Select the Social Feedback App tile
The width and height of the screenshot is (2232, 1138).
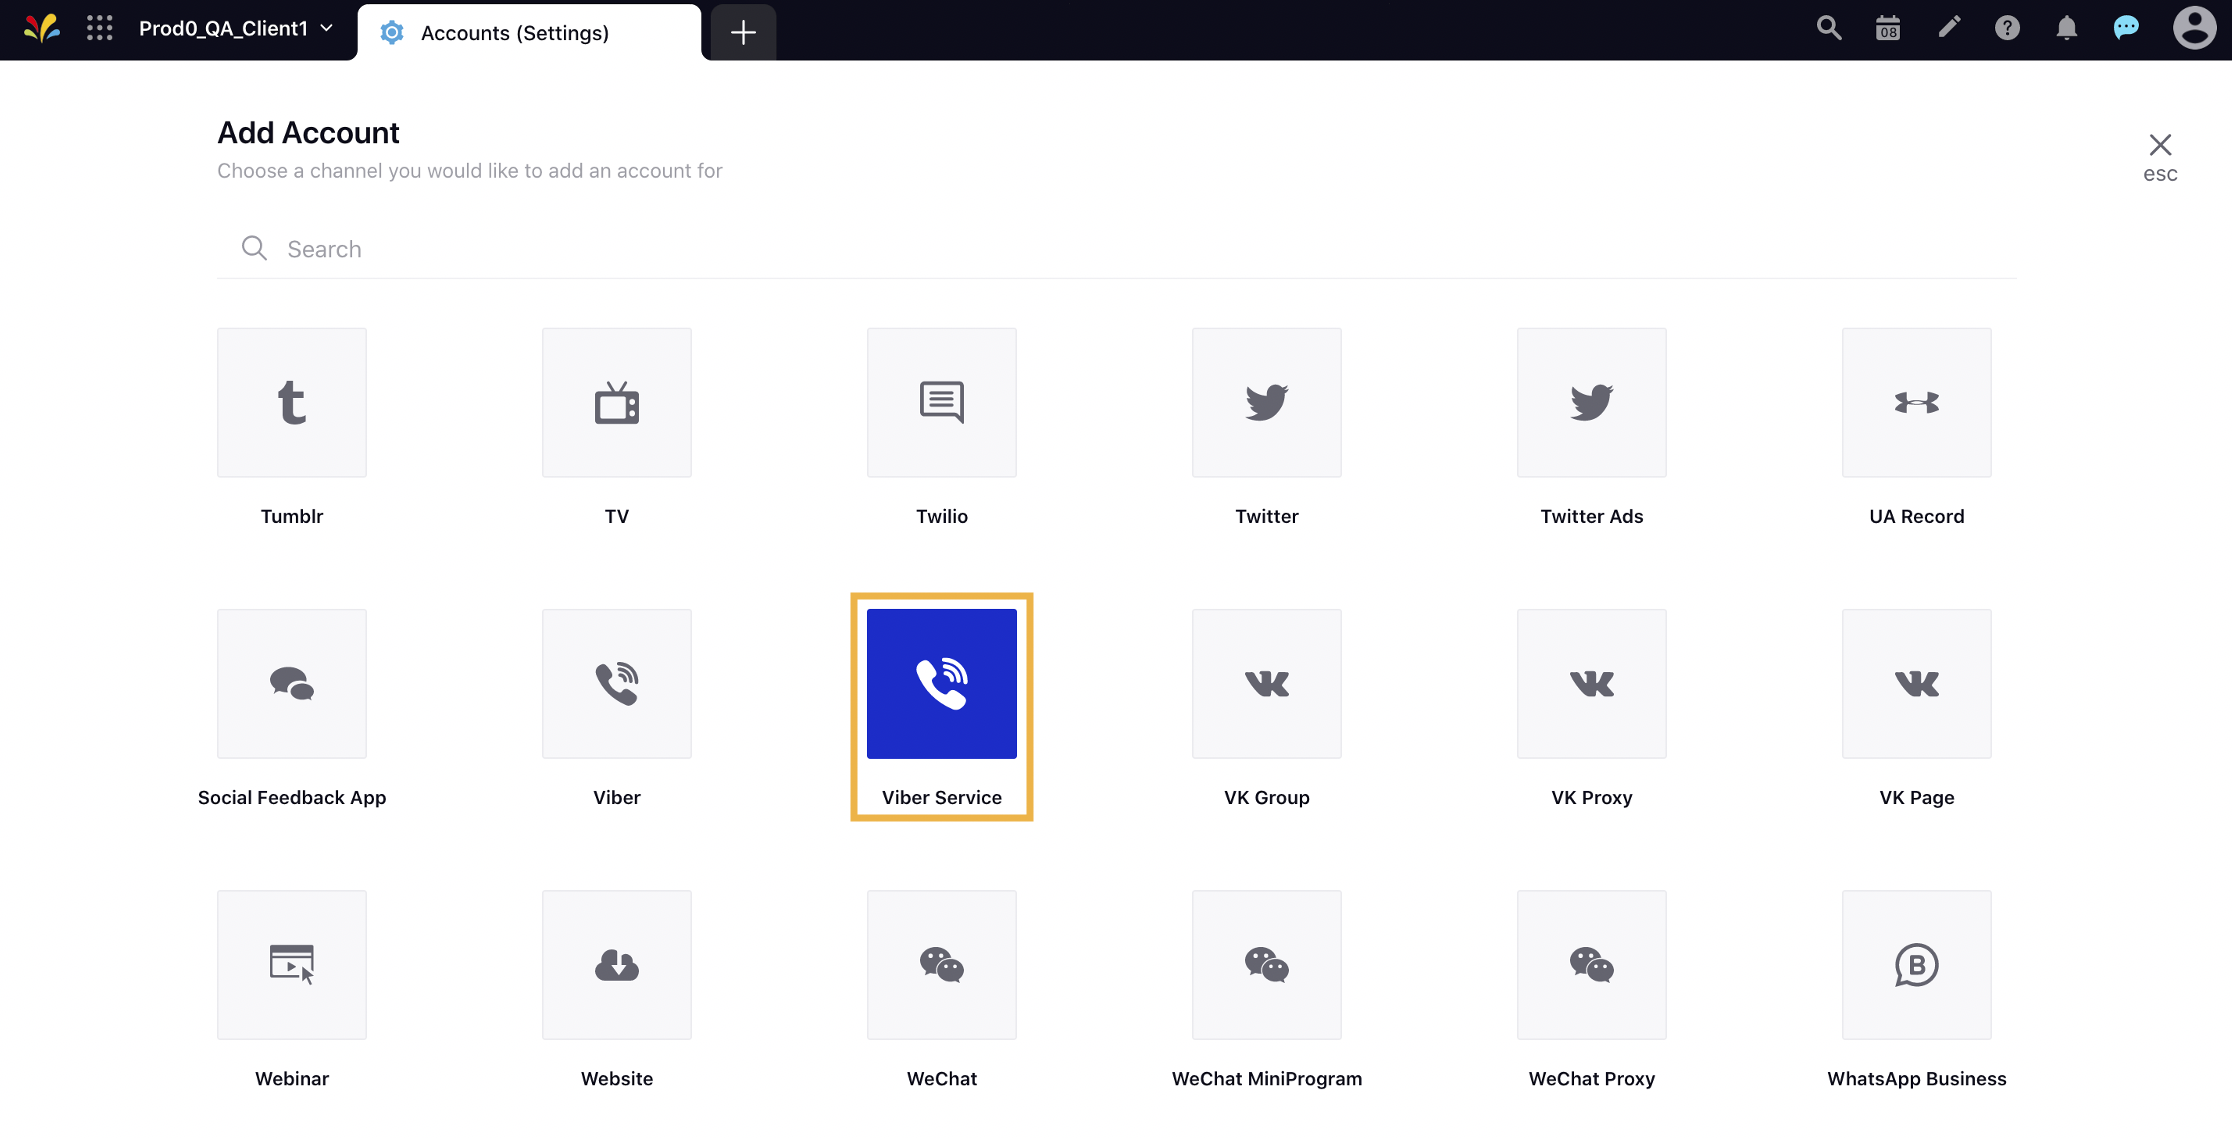292,683
